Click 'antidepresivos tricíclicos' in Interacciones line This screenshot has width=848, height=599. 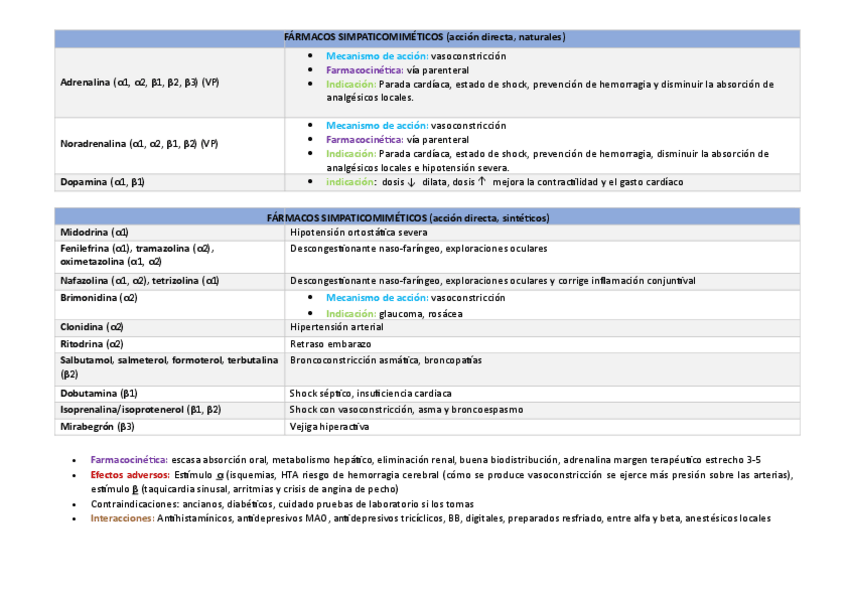pyautogui.click(x=388, y=518)
